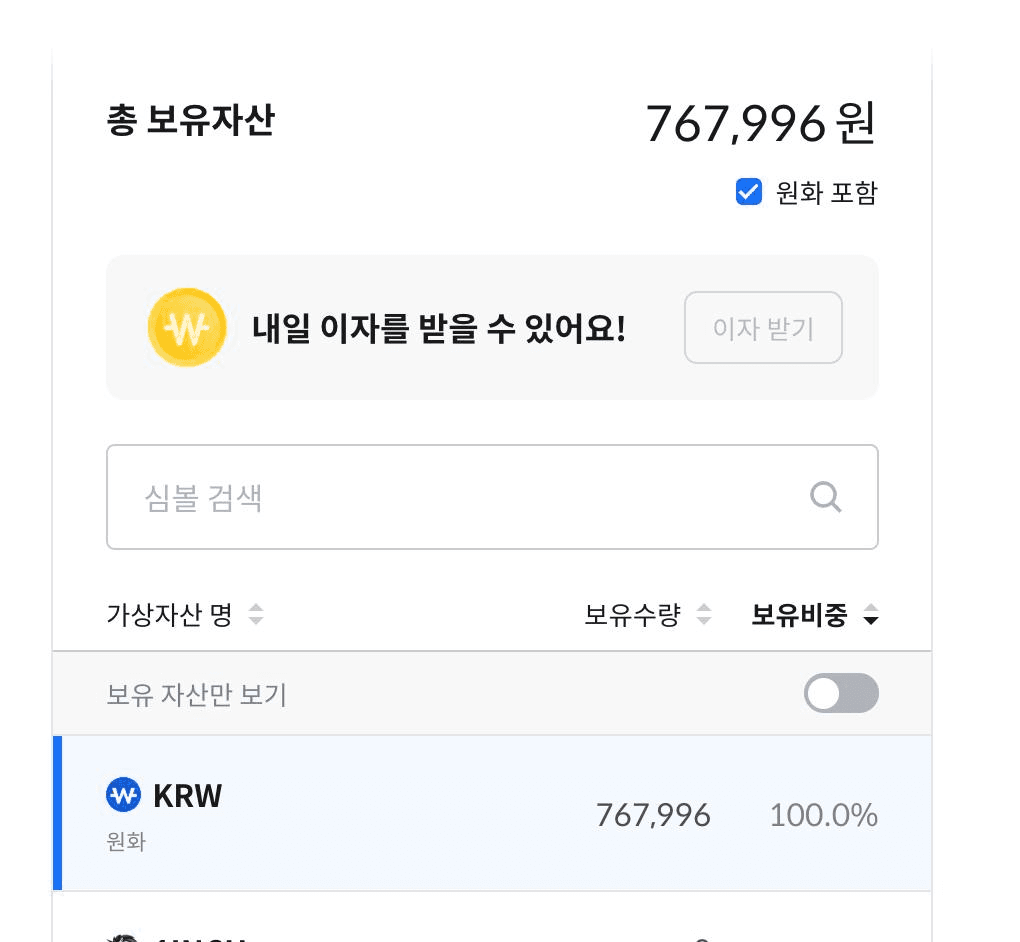
Task: Click the 767,996원 total asset amount
Action: pyautogui.click(x=762, y=122)
